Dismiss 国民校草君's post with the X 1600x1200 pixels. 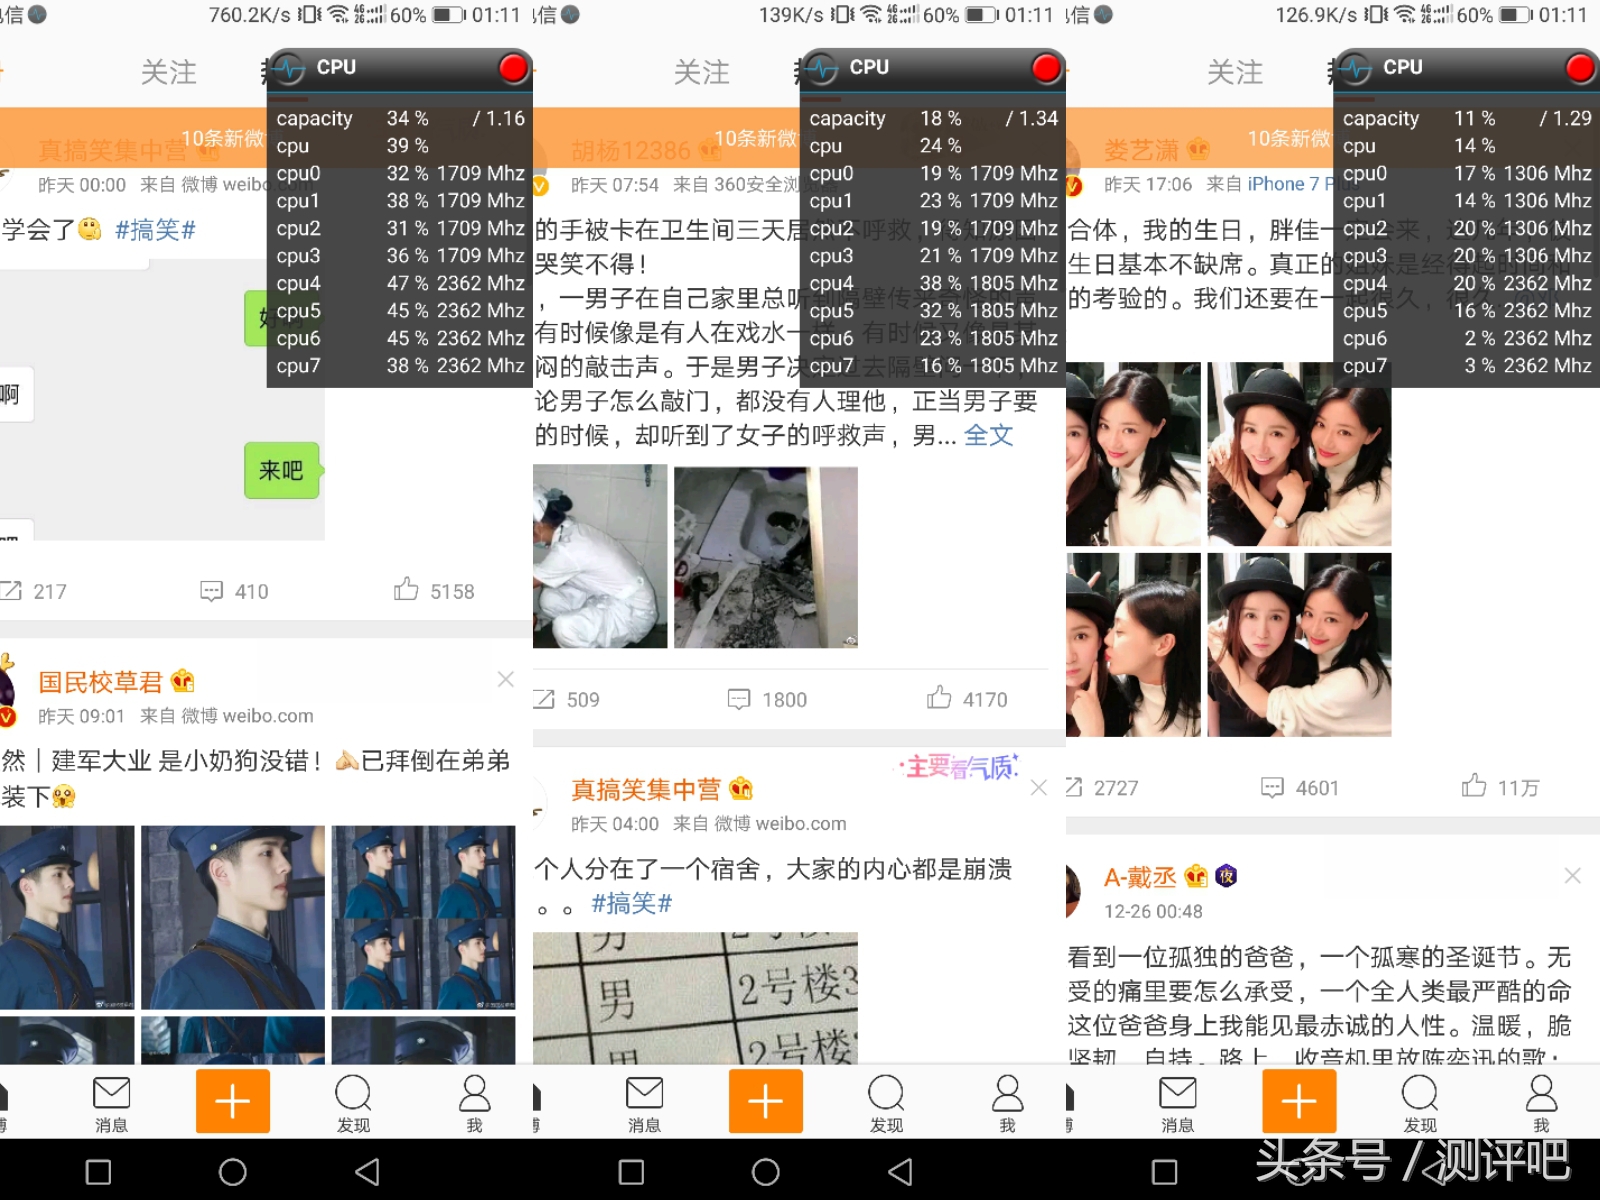click(x=505, y=679)
